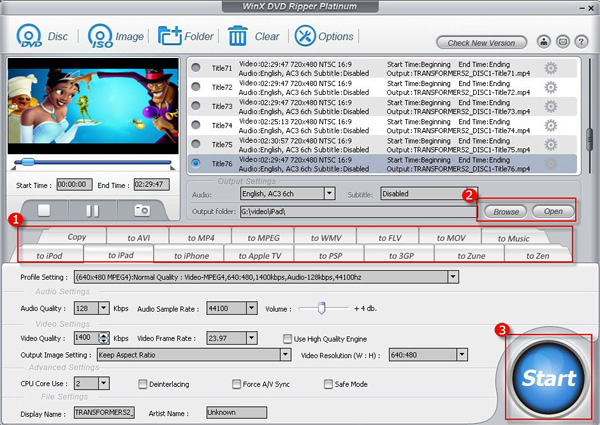Take a snapshot with camera icon

(142, 210)
